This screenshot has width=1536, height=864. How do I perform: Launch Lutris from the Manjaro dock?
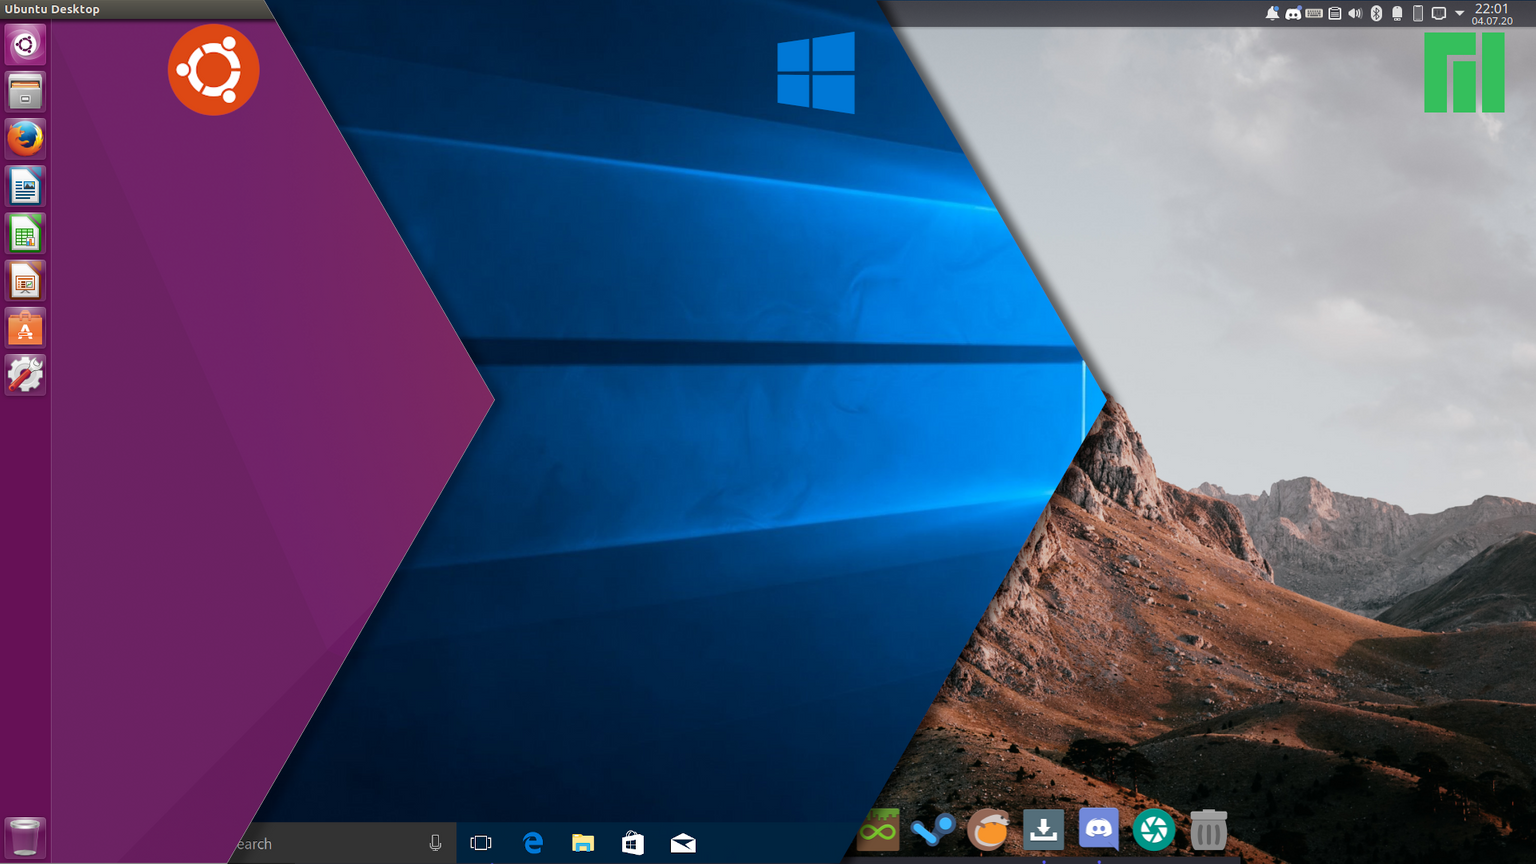pyautogui.click(x=988, y=830)
